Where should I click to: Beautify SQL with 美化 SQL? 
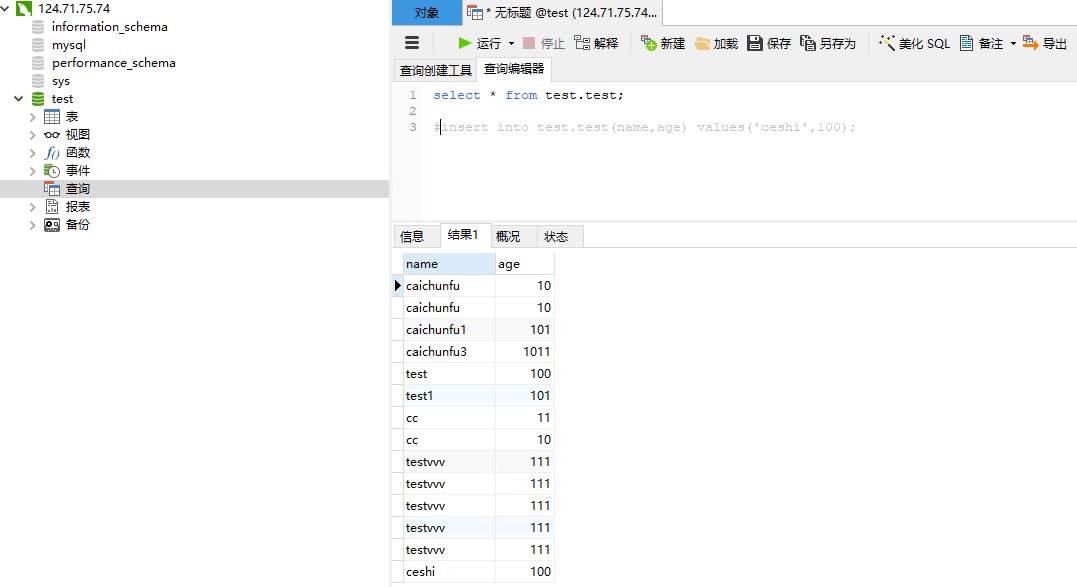click(x=914, y=43)
